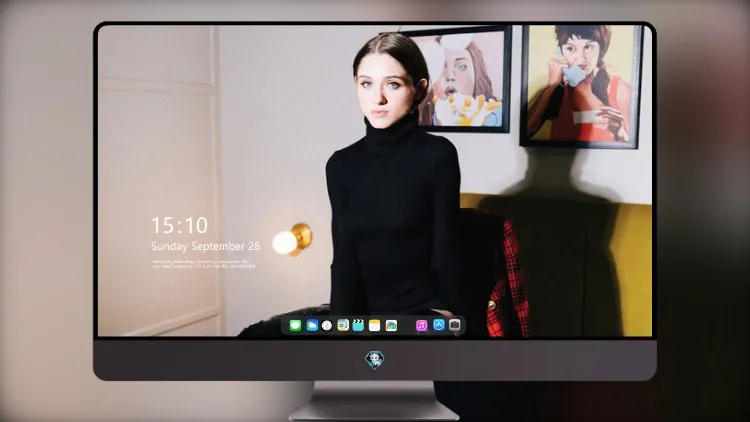
Task: Open the blue App Store icon
Action: pyautogui.click(x=439, y=325)
